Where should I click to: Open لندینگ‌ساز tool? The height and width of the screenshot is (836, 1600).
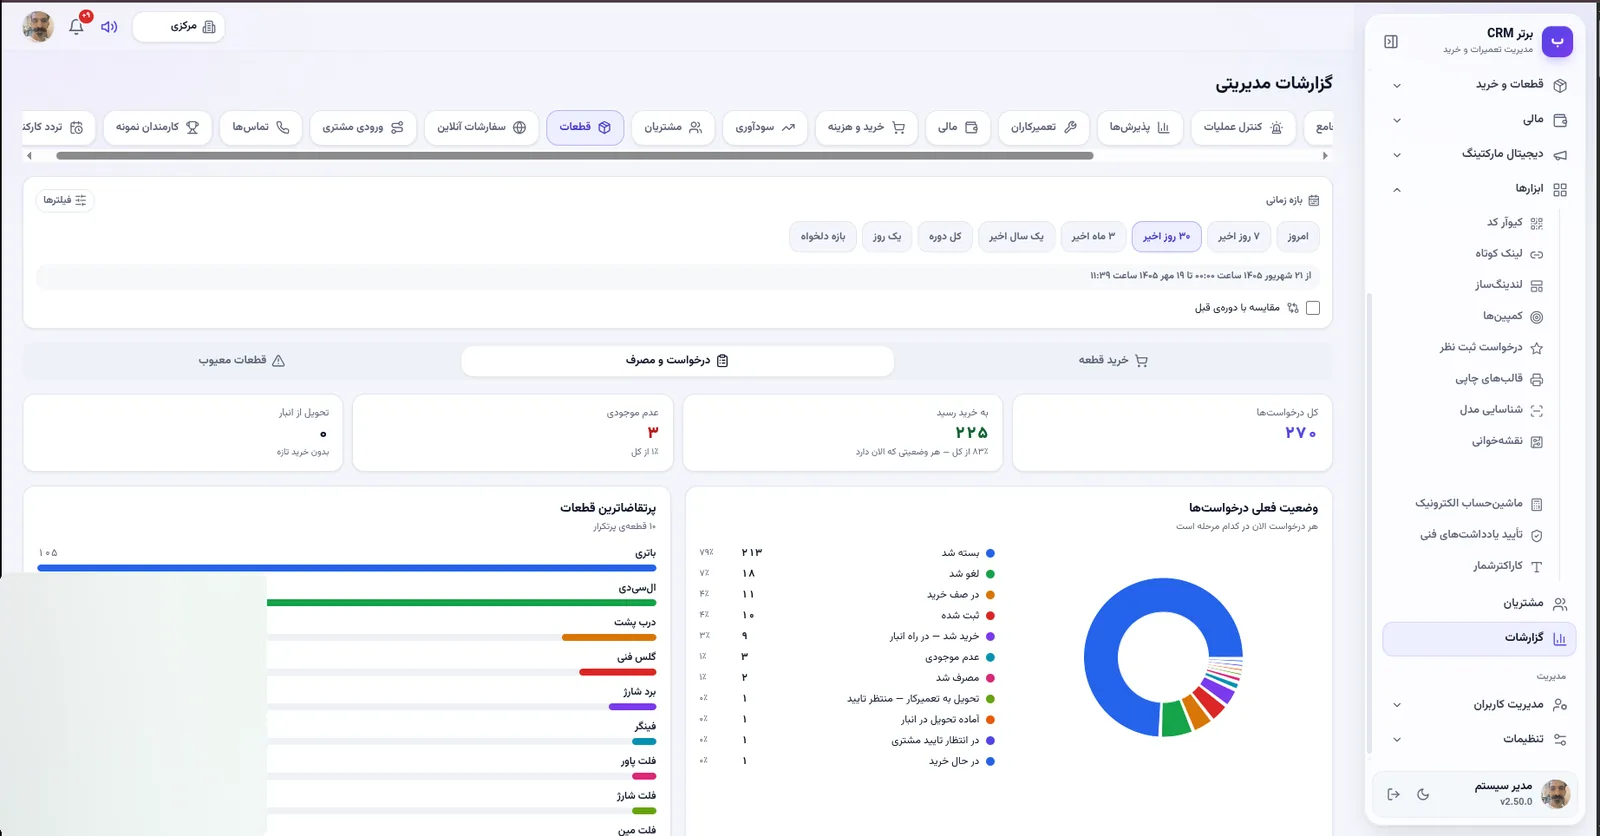(1508, 285)
